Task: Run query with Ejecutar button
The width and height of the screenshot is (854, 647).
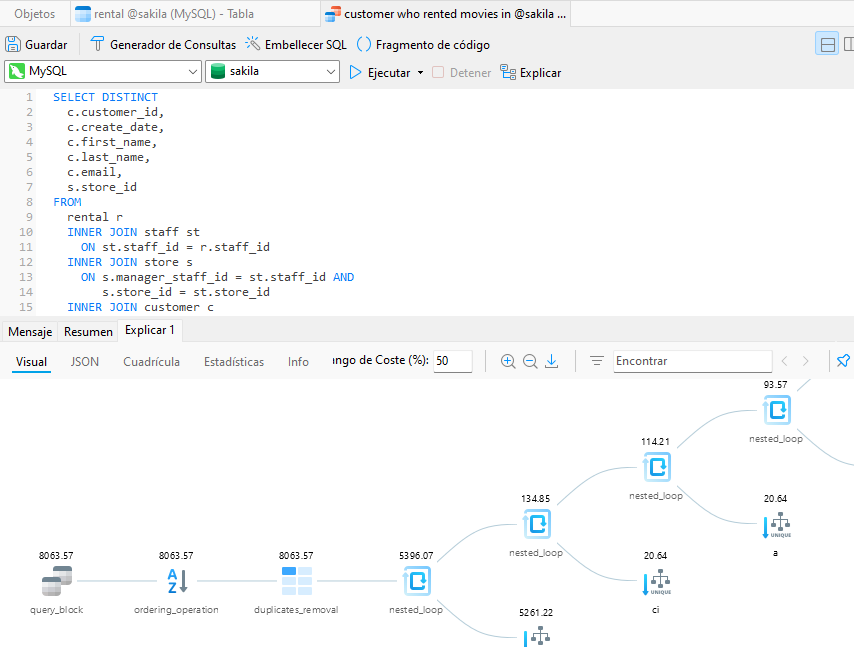Action: [380, 72]
